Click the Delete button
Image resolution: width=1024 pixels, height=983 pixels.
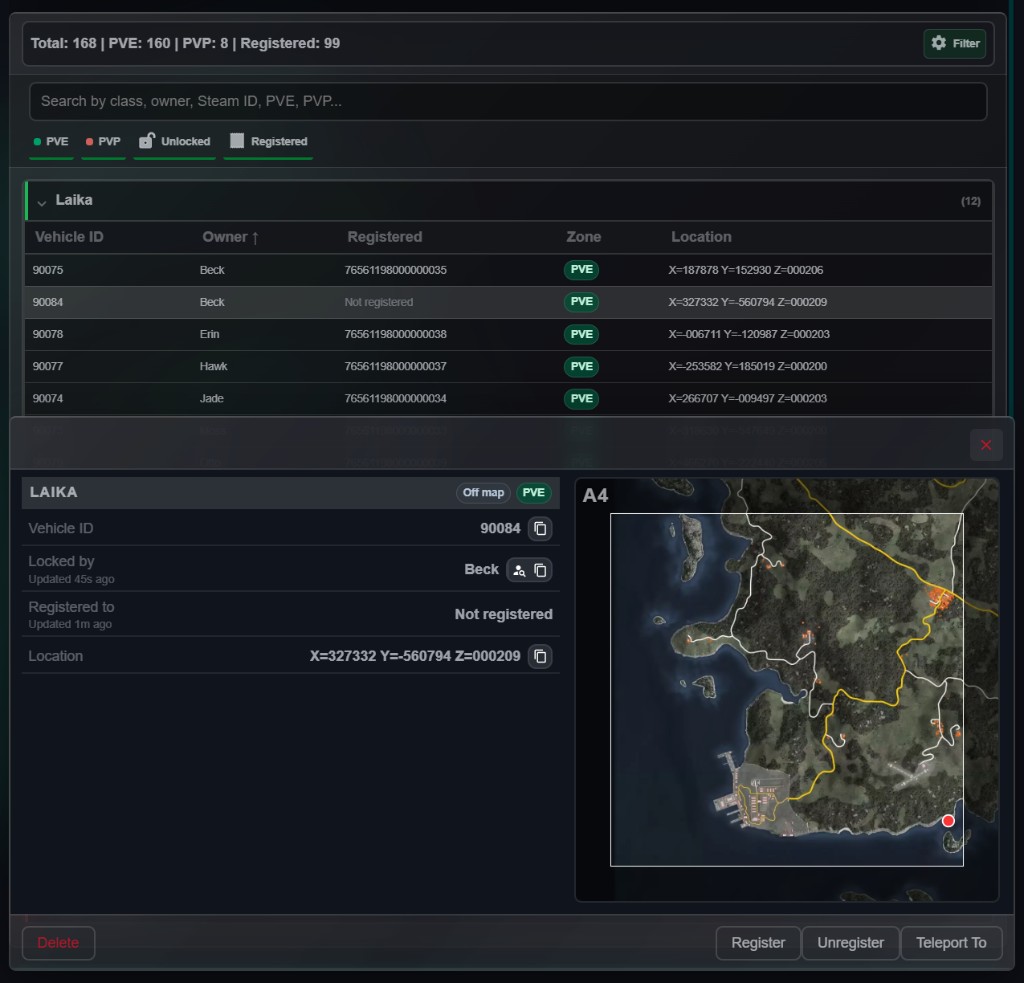click(x=58, y=943)
